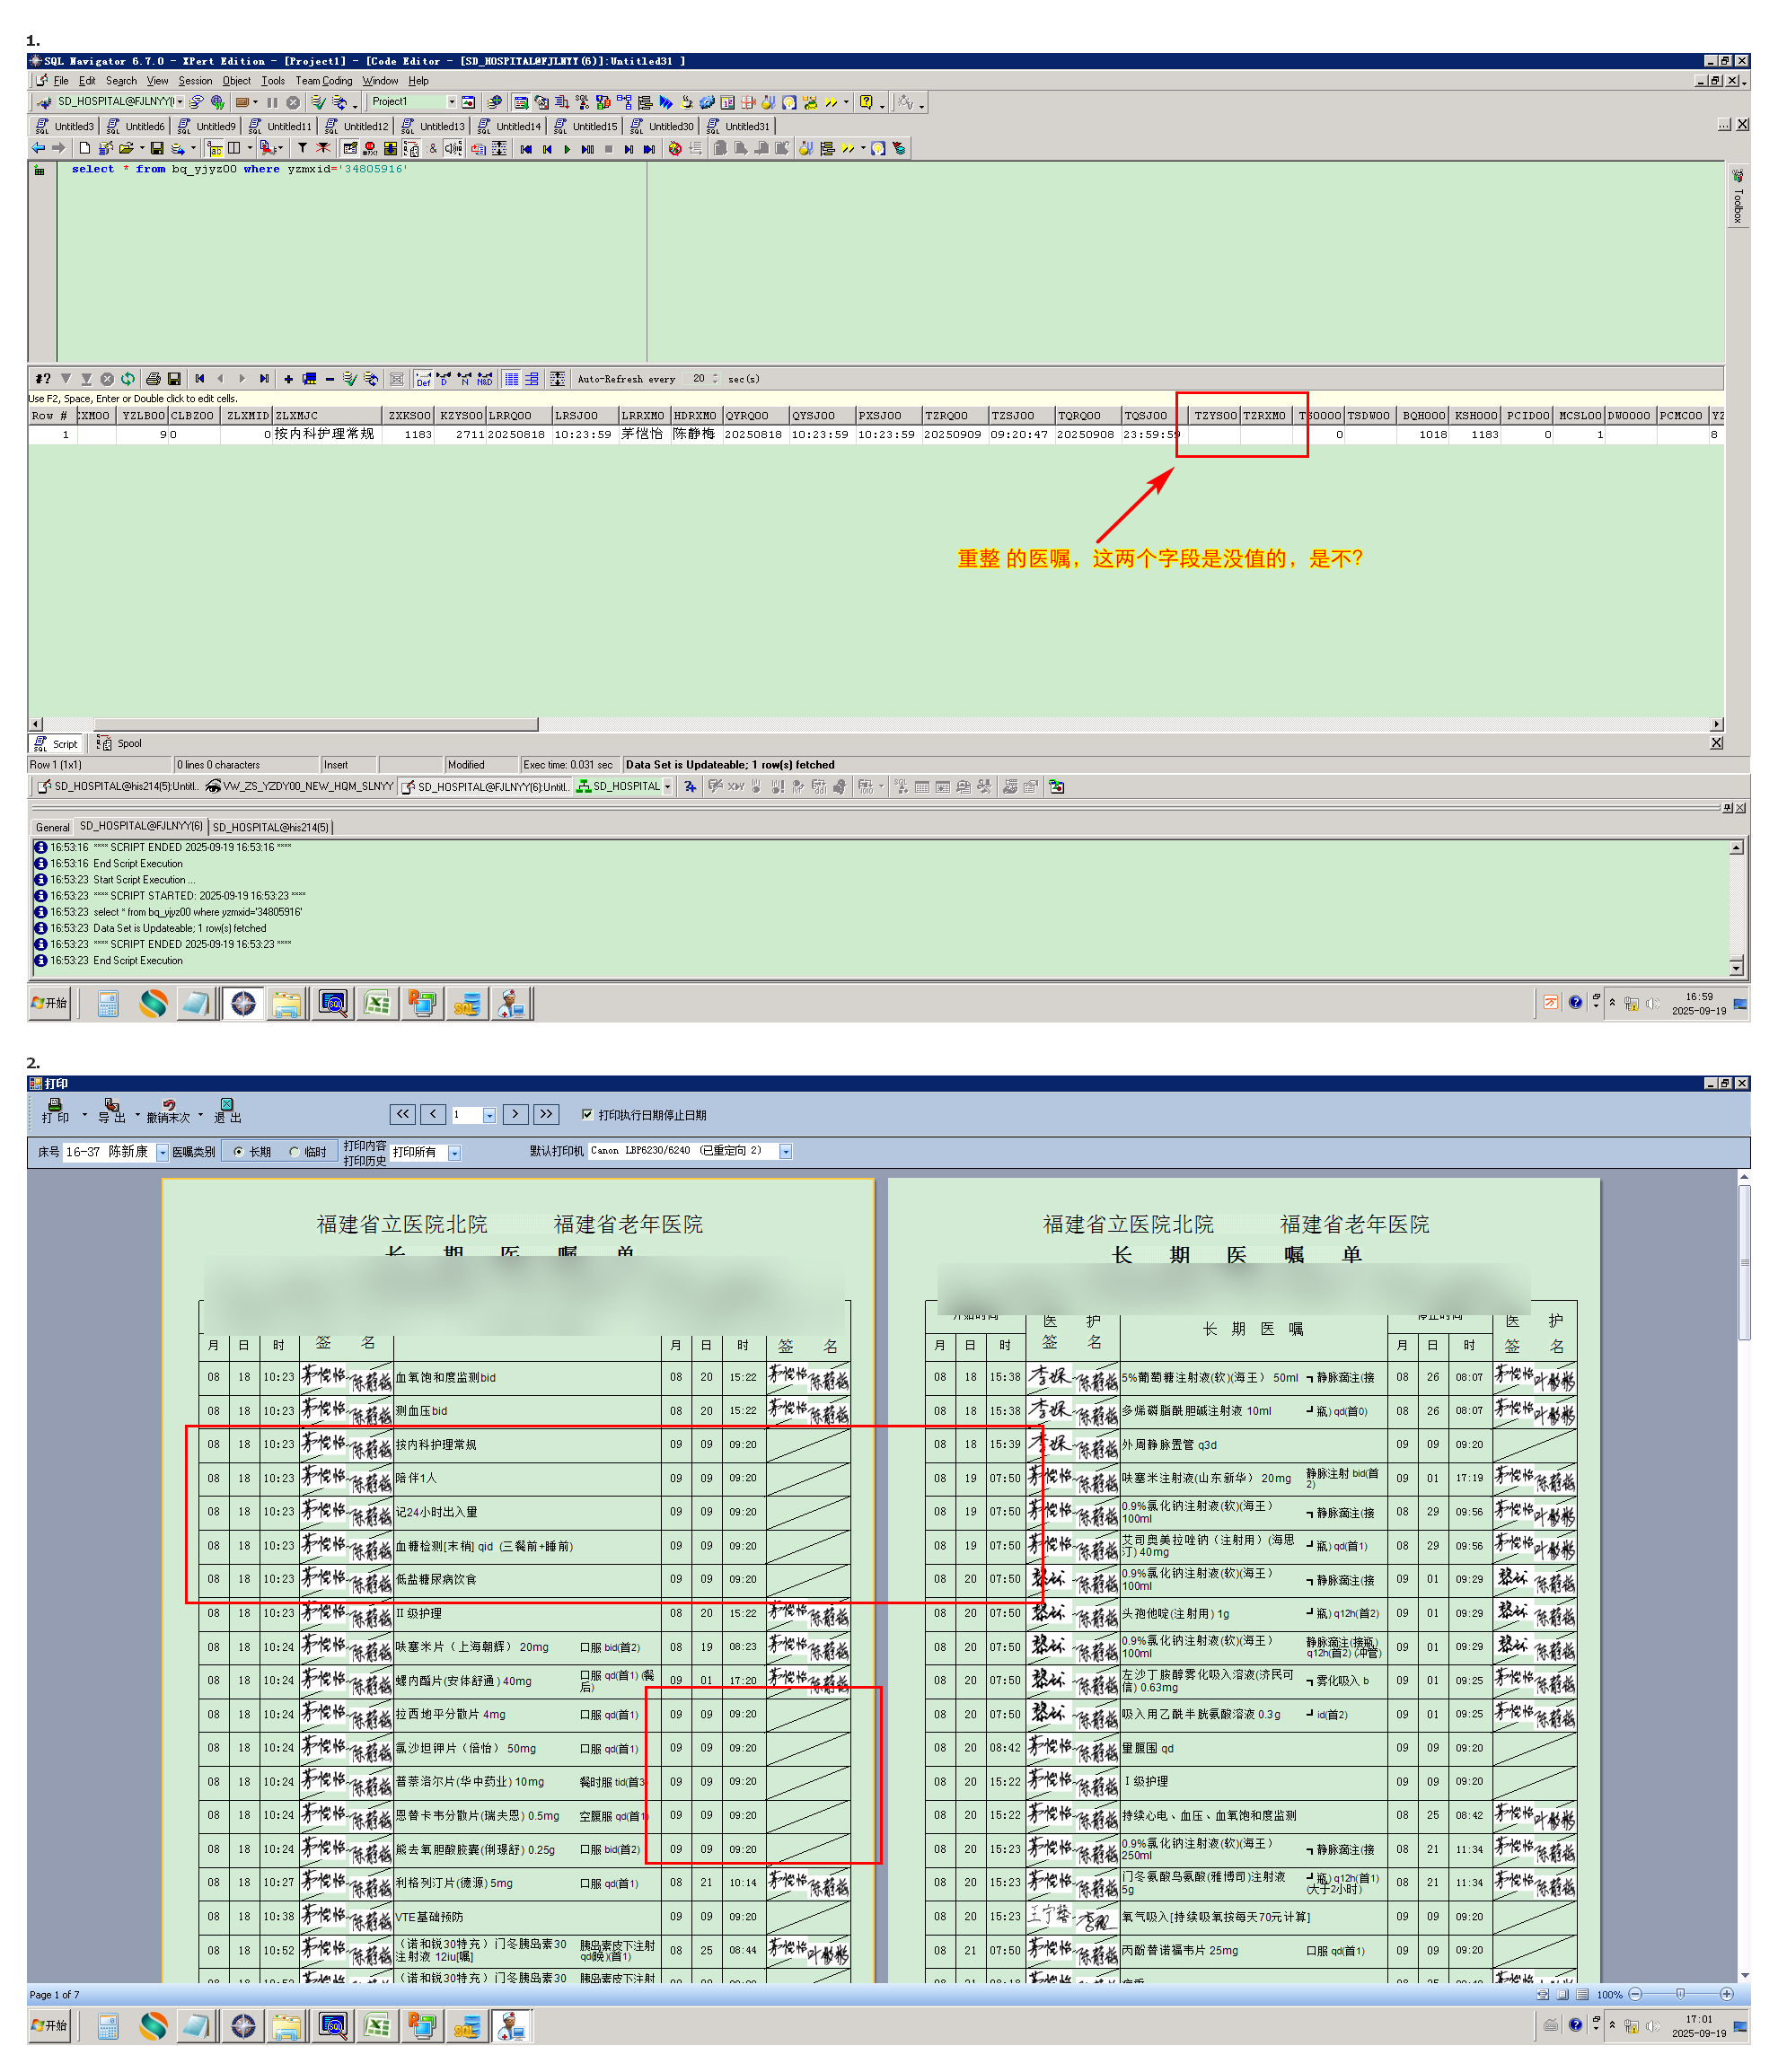Click the green Execute arrow in editor toolbar
The image size is (1778, 2072).
tap(567, 149)
